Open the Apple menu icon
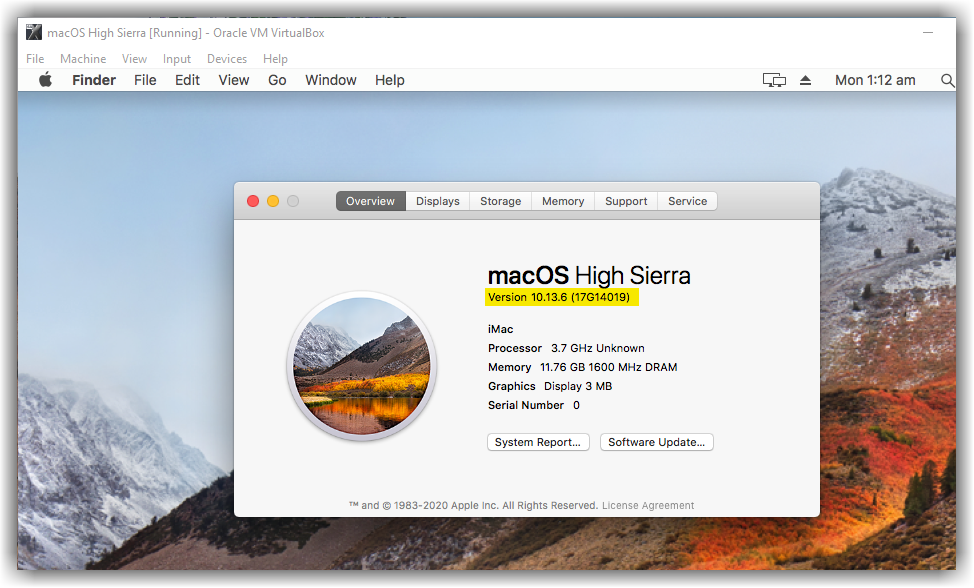 click(x=45, y=80)
